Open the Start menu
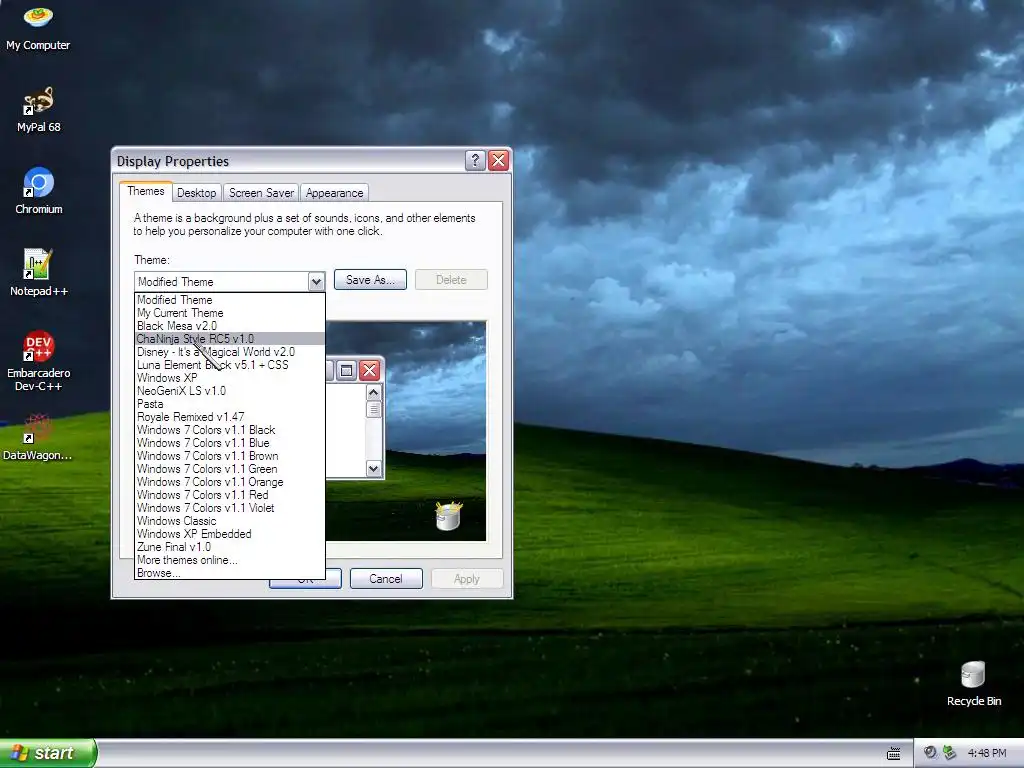The width and height of the screenshot is (1024, 768). click(x=48, y=753)
